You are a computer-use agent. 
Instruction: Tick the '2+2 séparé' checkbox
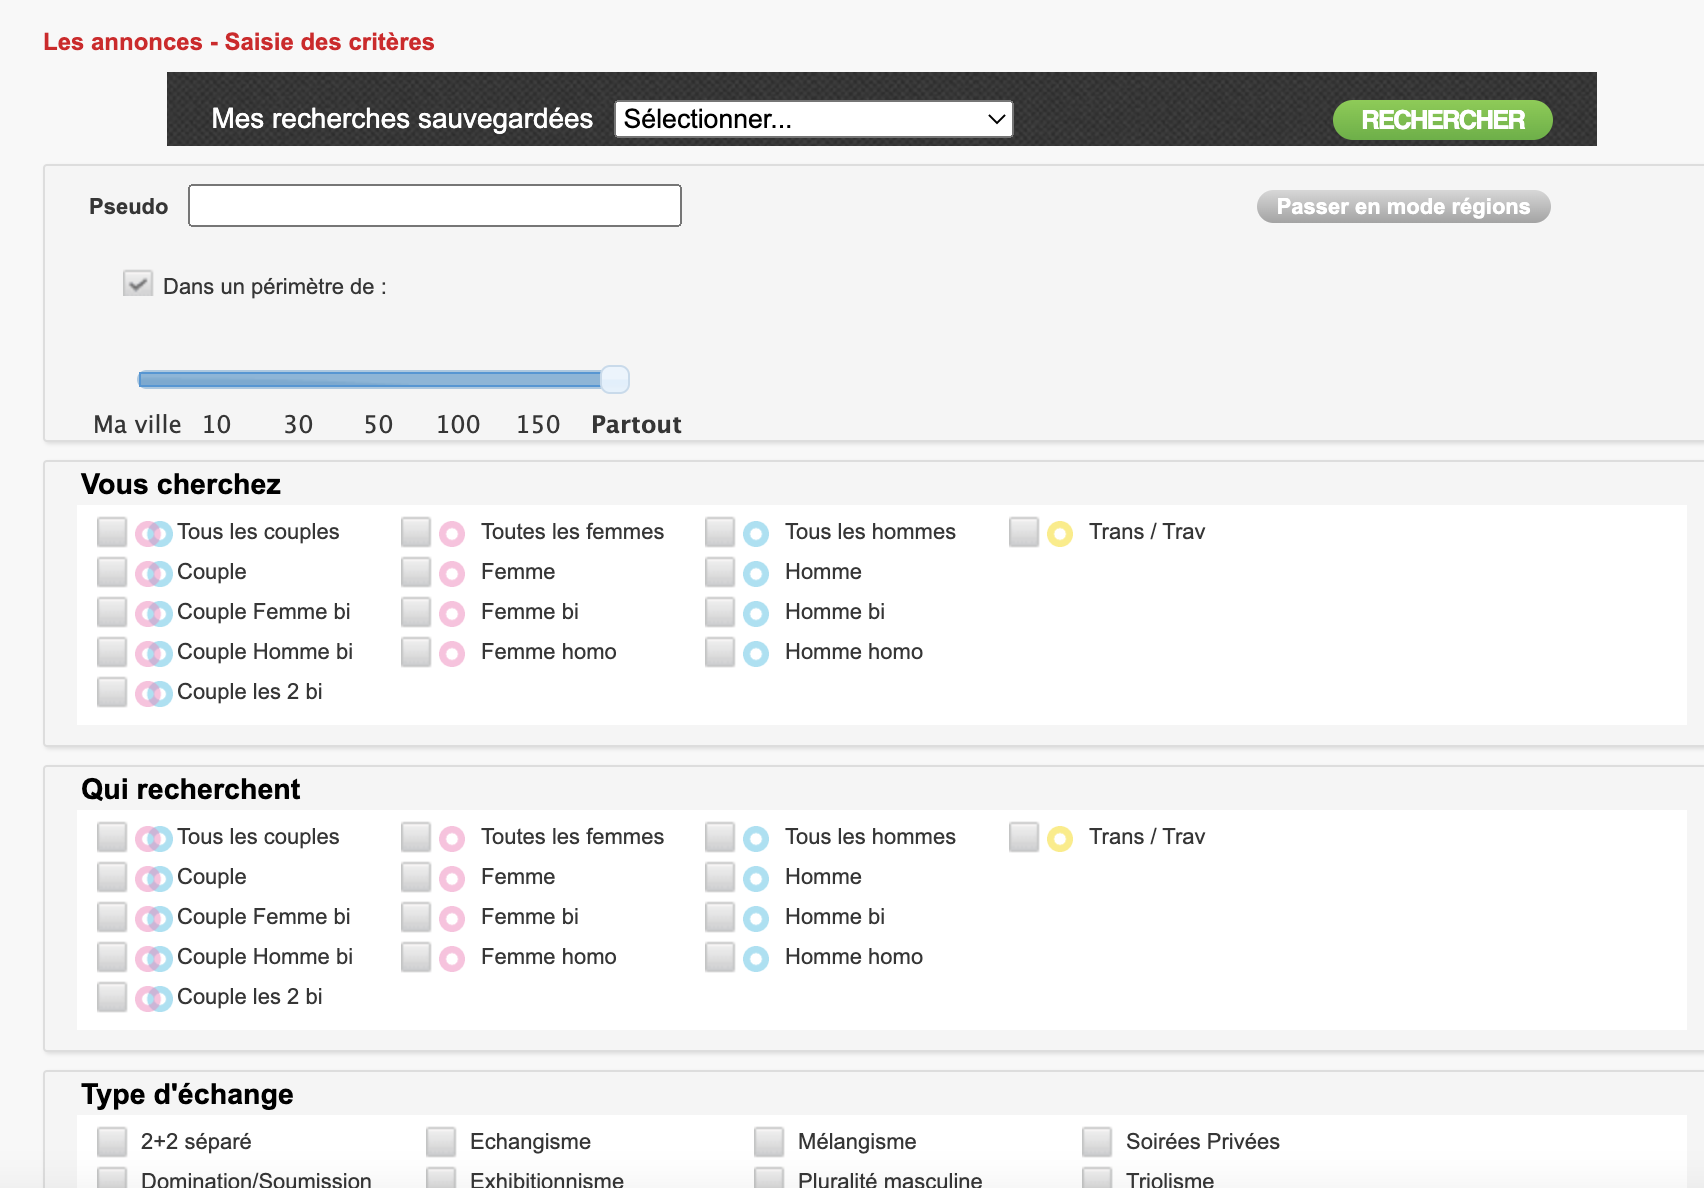click(112, 1142)
